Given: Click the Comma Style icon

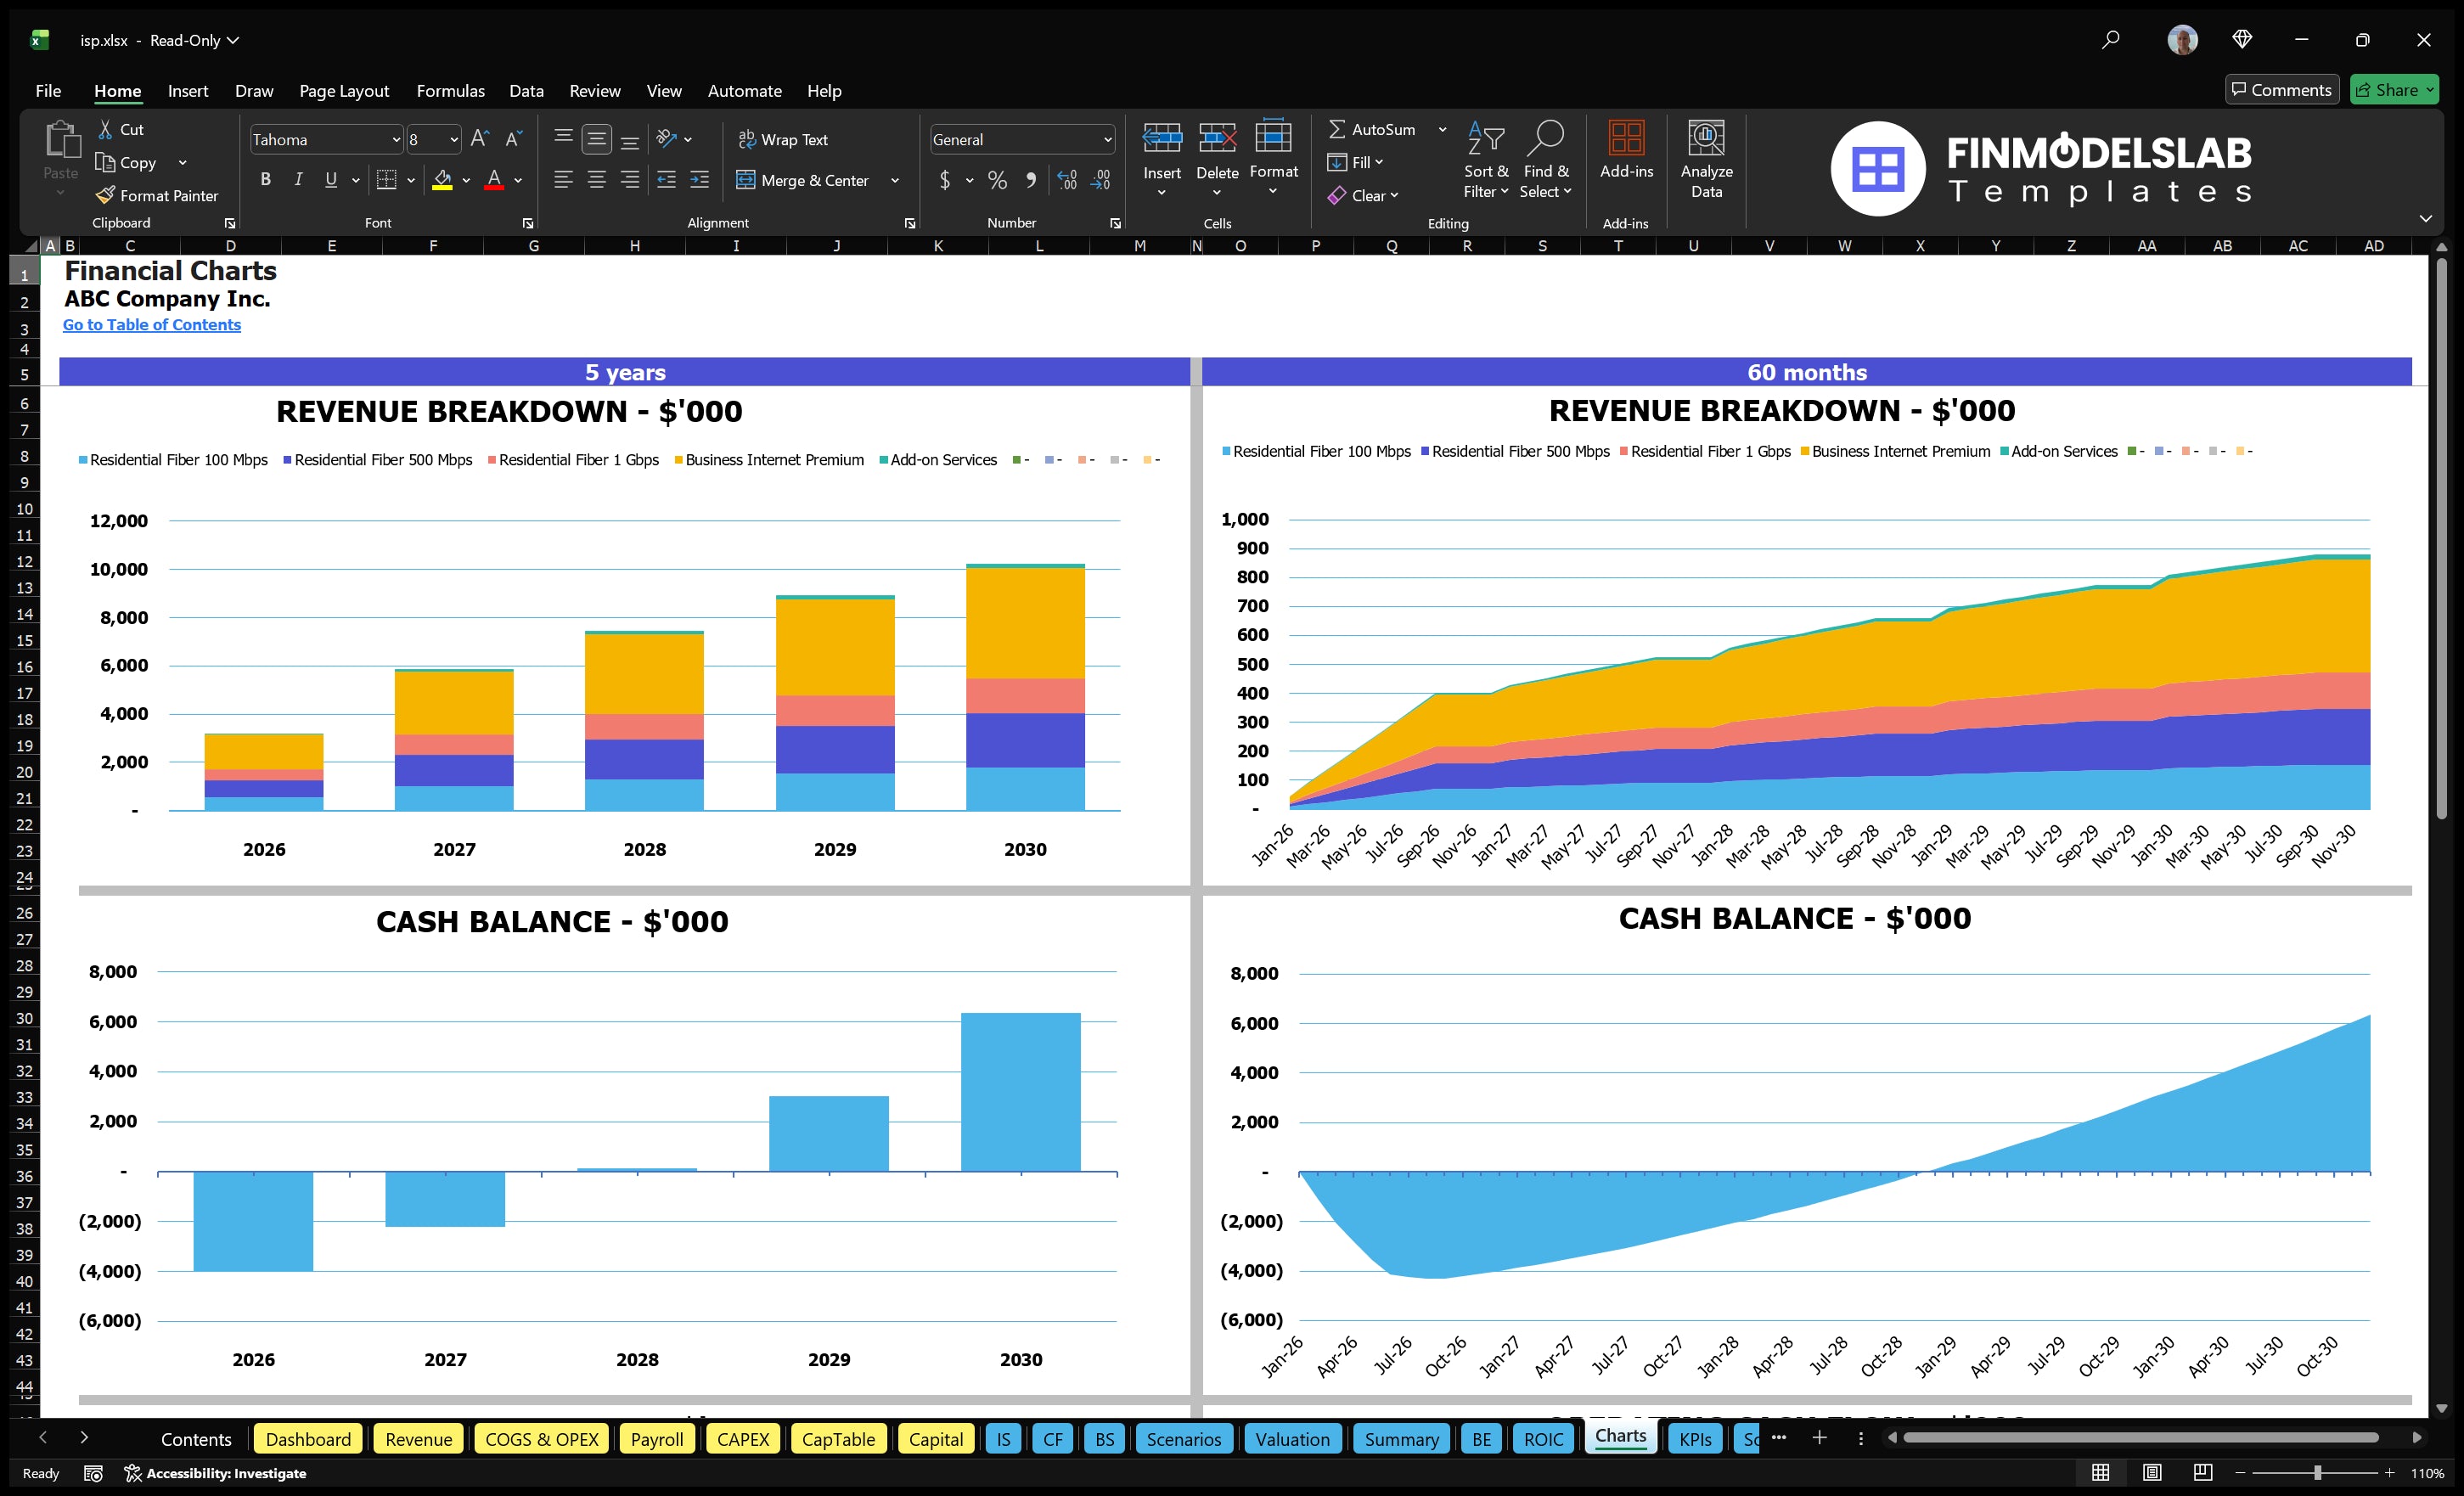Looking at the screenshot, I should point(1032,180).
